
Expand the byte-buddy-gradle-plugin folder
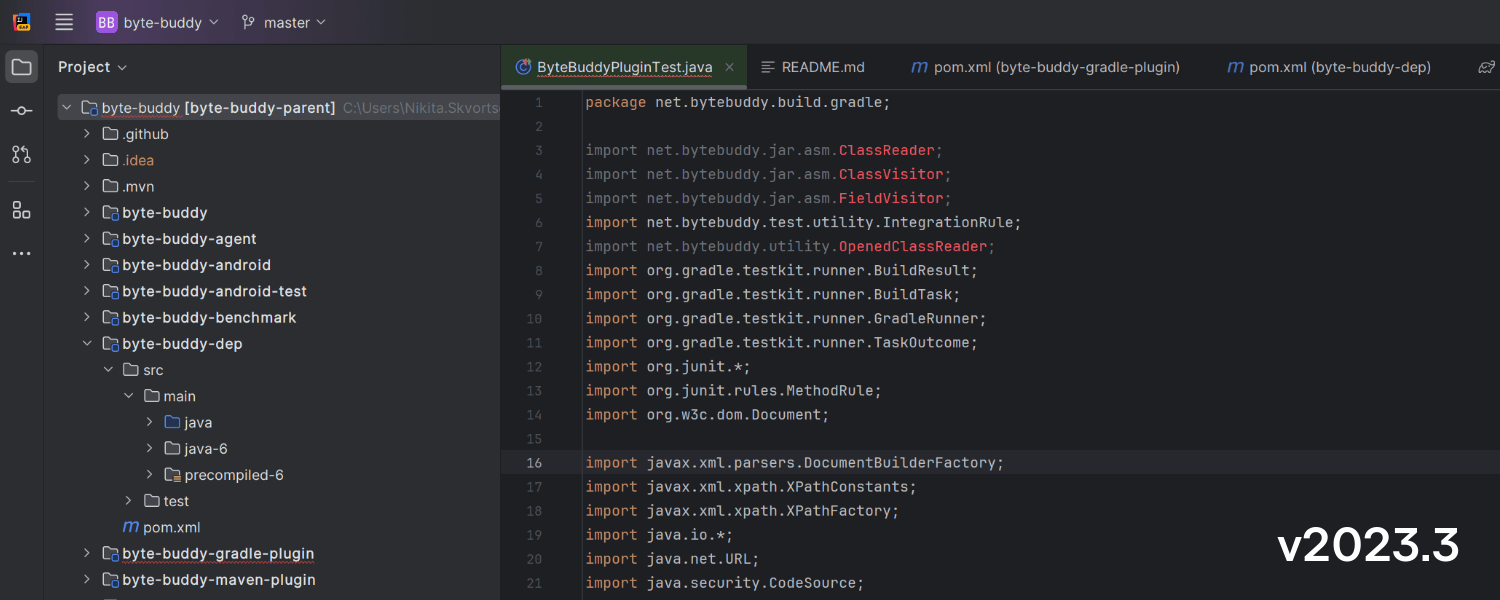point(87,554)
